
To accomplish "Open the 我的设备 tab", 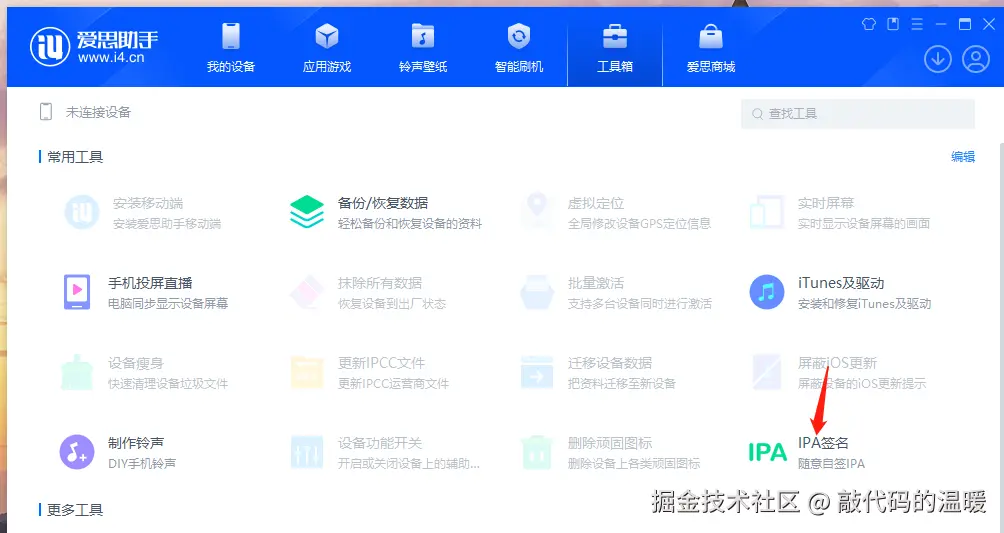I will [x=231, y=47].
